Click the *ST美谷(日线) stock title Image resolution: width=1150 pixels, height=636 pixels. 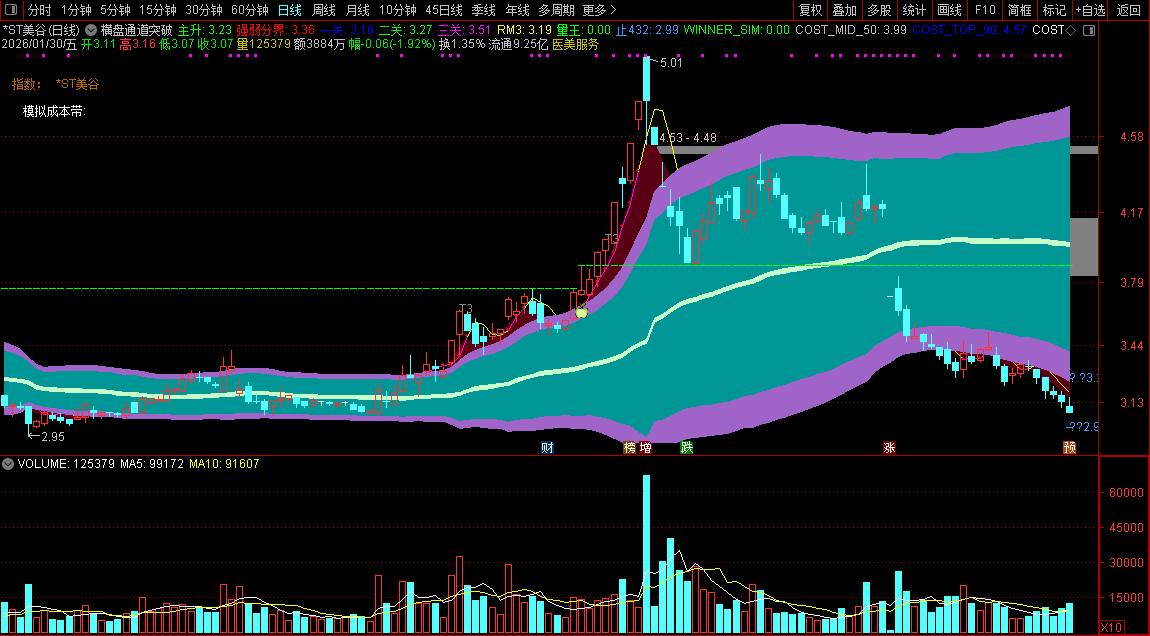pos(41,30)
